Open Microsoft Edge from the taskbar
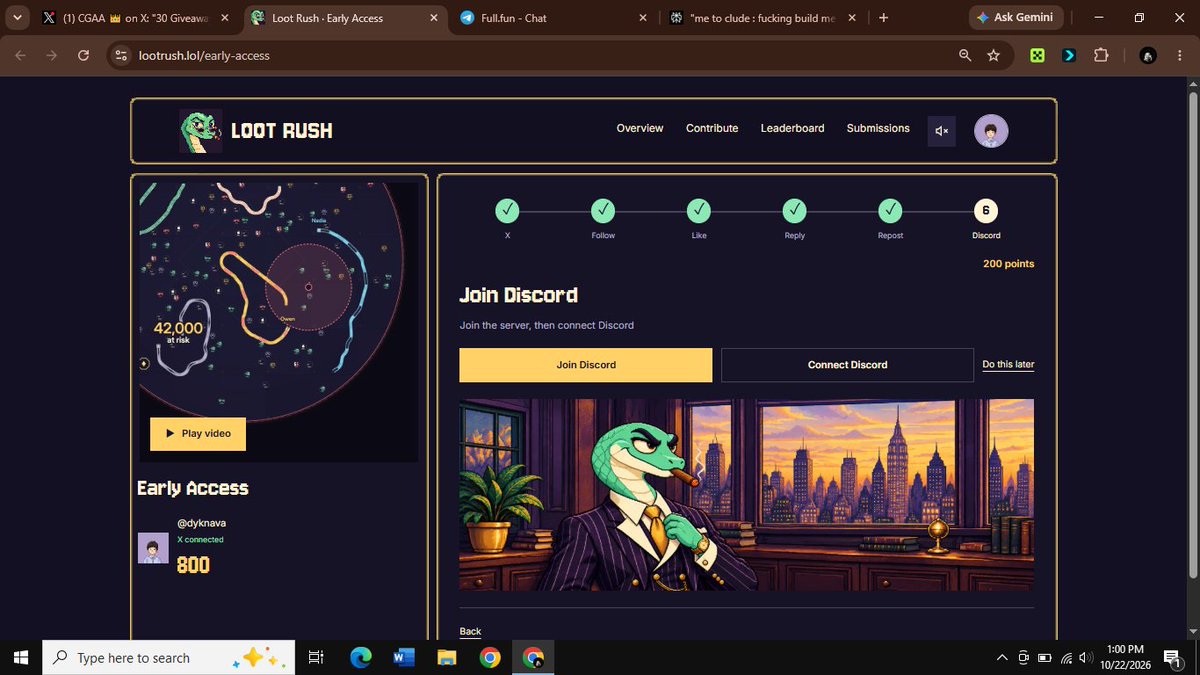 361,658
